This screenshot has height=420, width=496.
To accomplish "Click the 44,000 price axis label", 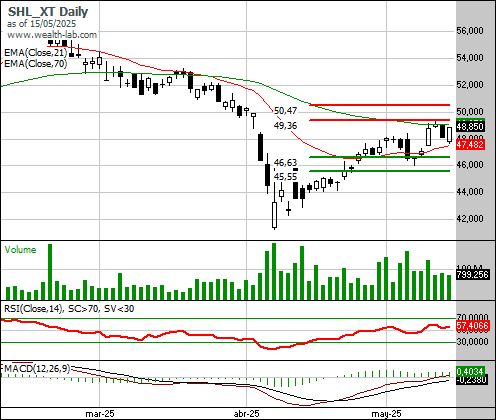I will [x=470, y=192].
